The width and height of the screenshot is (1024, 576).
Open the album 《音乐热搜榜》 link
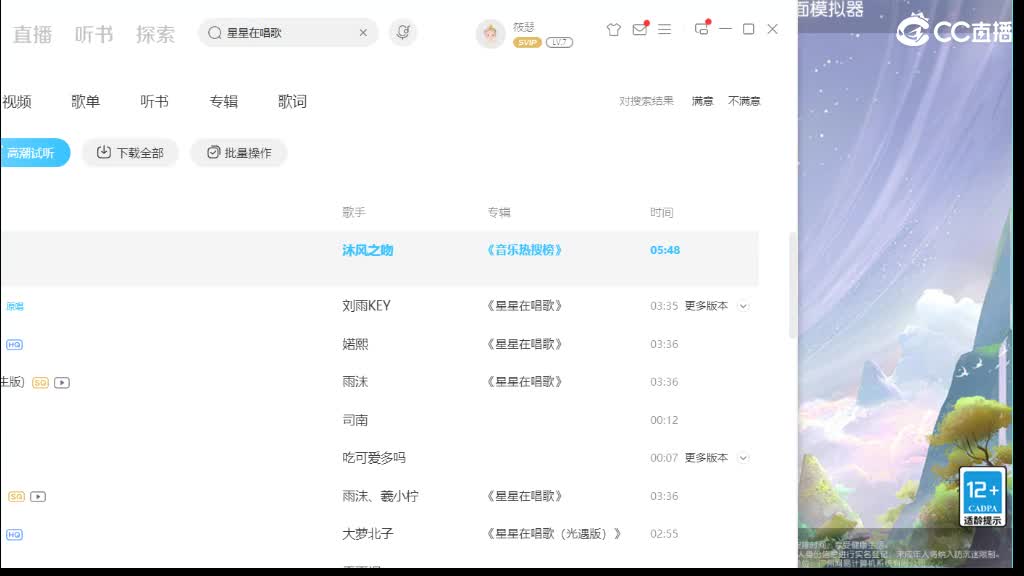coord(522,250)
